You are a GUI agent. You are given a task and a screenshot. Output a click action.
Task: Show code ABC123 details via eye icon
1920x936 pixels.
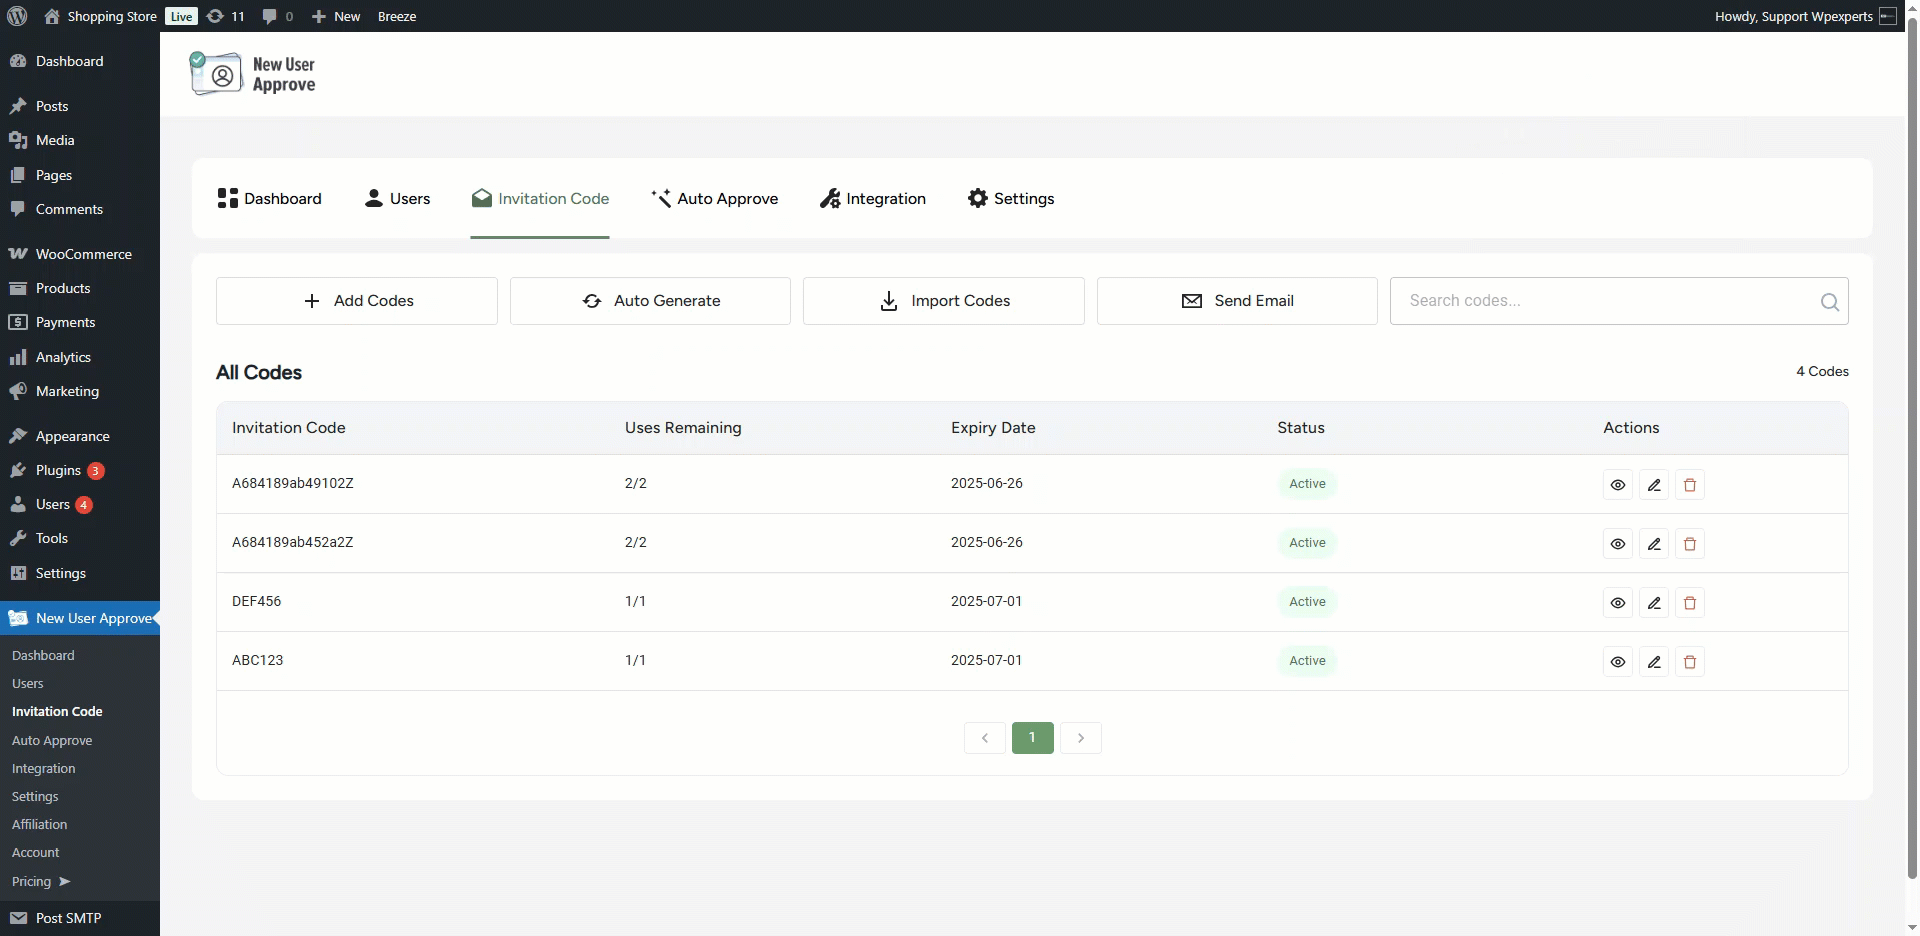tap(1618, 662)
